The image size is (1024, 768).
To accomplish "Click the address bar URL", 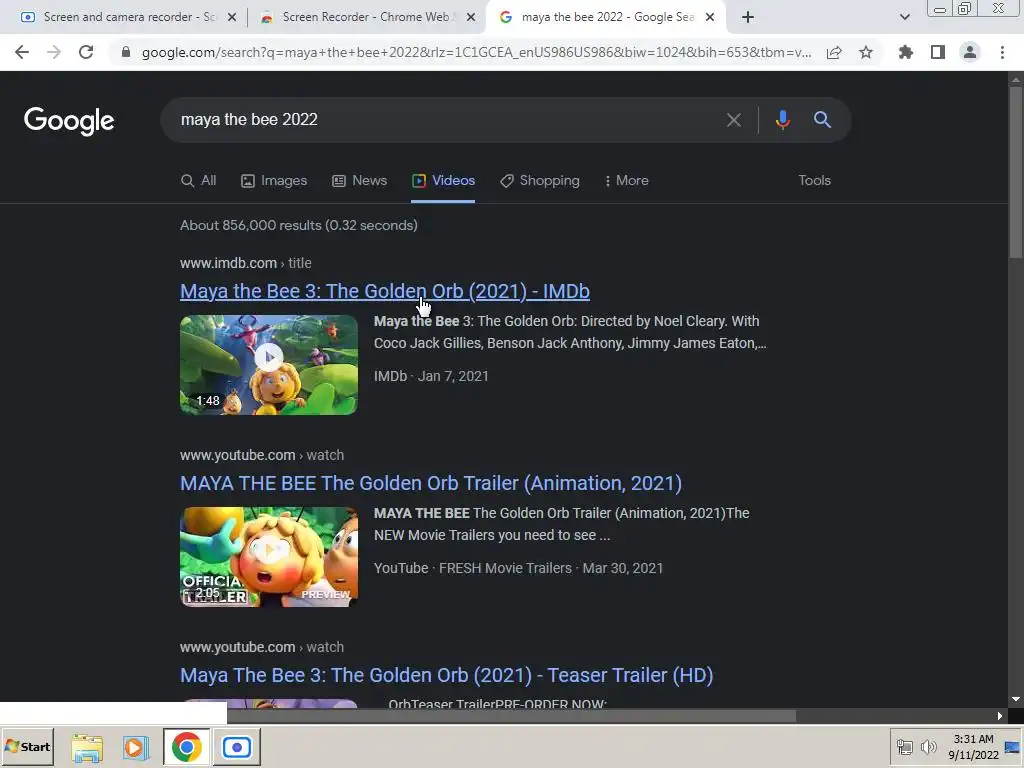I will [476, 52].
